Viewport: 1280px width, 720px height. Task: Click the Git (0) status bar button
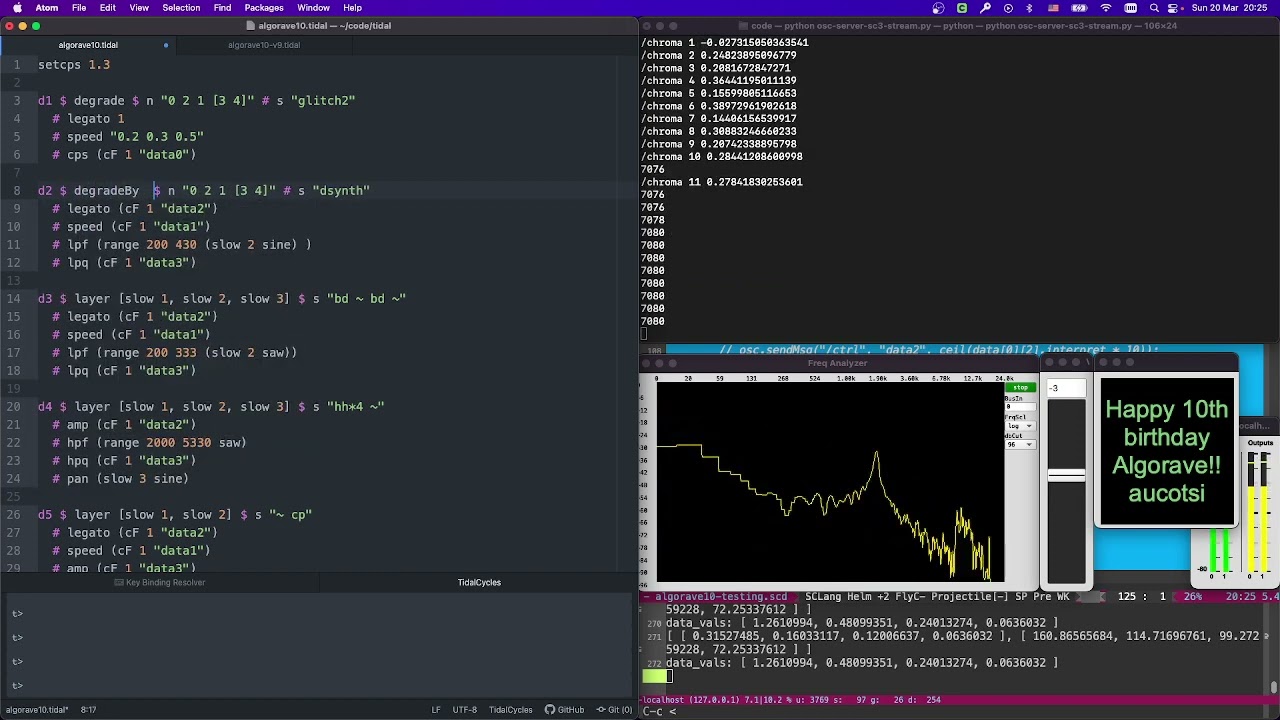pos(613,710)
